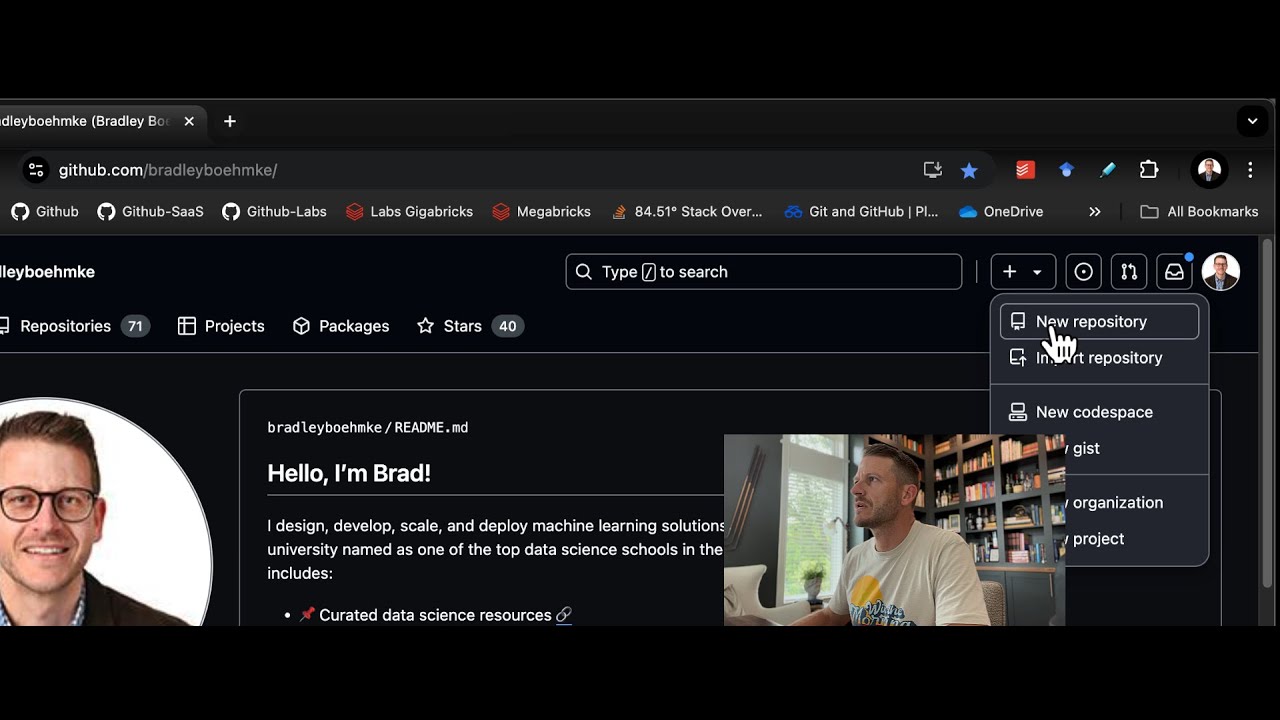Open the Labs Gigabricks bookmark

tap(409, 212)
